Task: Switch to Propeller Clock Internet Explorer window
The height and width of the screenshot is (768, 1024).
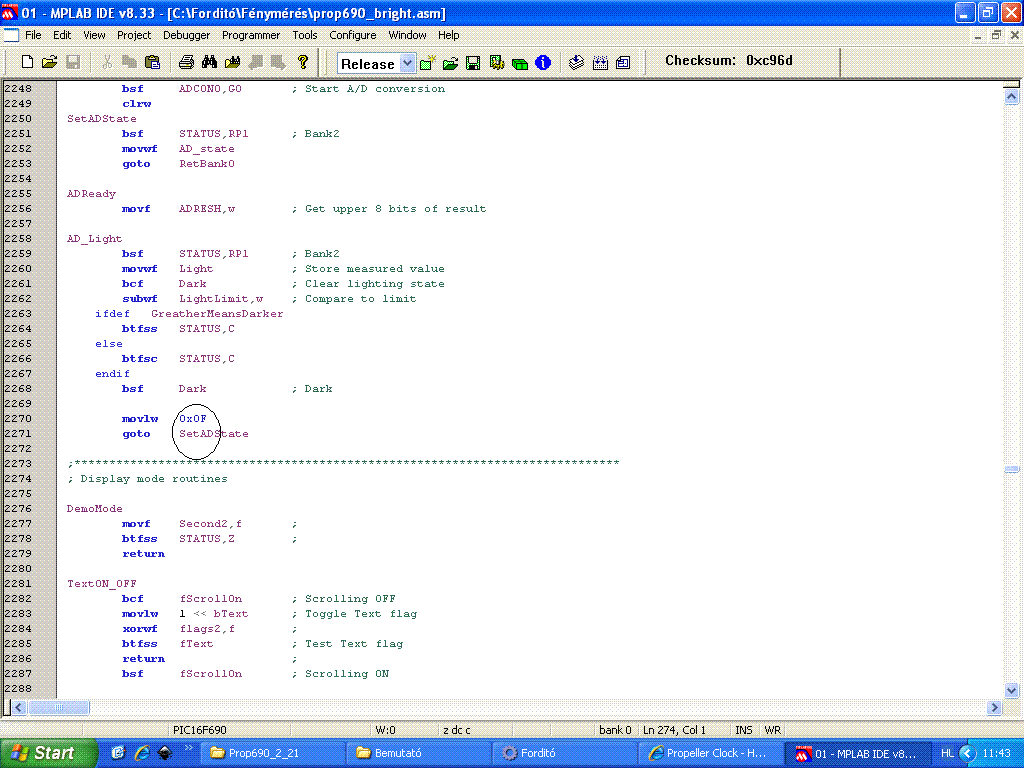Action: tap(708, 753)
